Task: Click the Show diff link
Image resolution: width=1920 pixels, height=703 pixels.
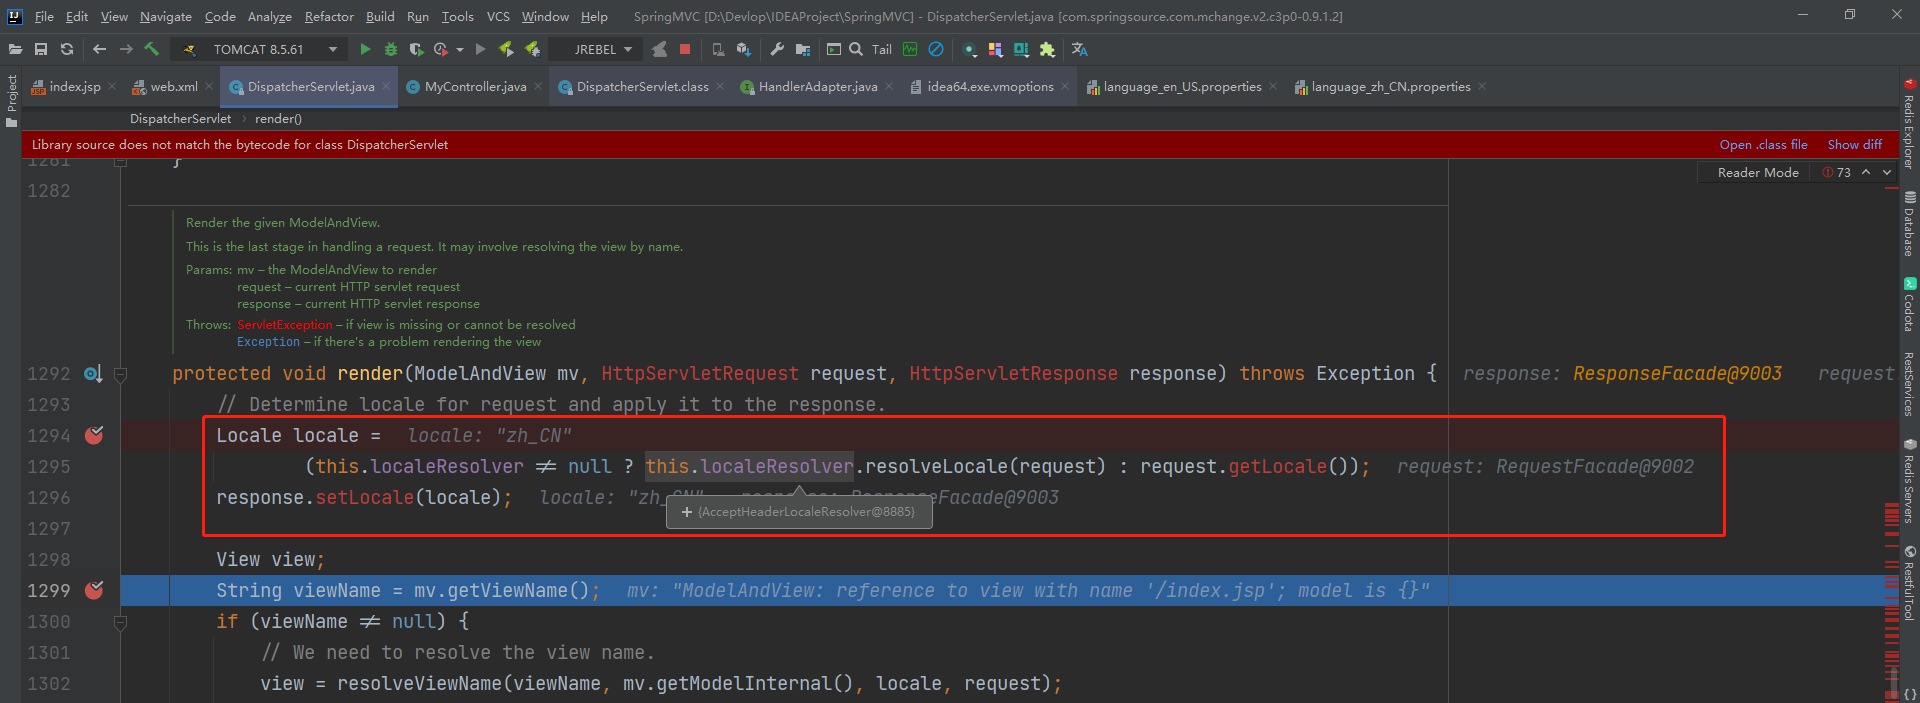Action: [1854, 145]
